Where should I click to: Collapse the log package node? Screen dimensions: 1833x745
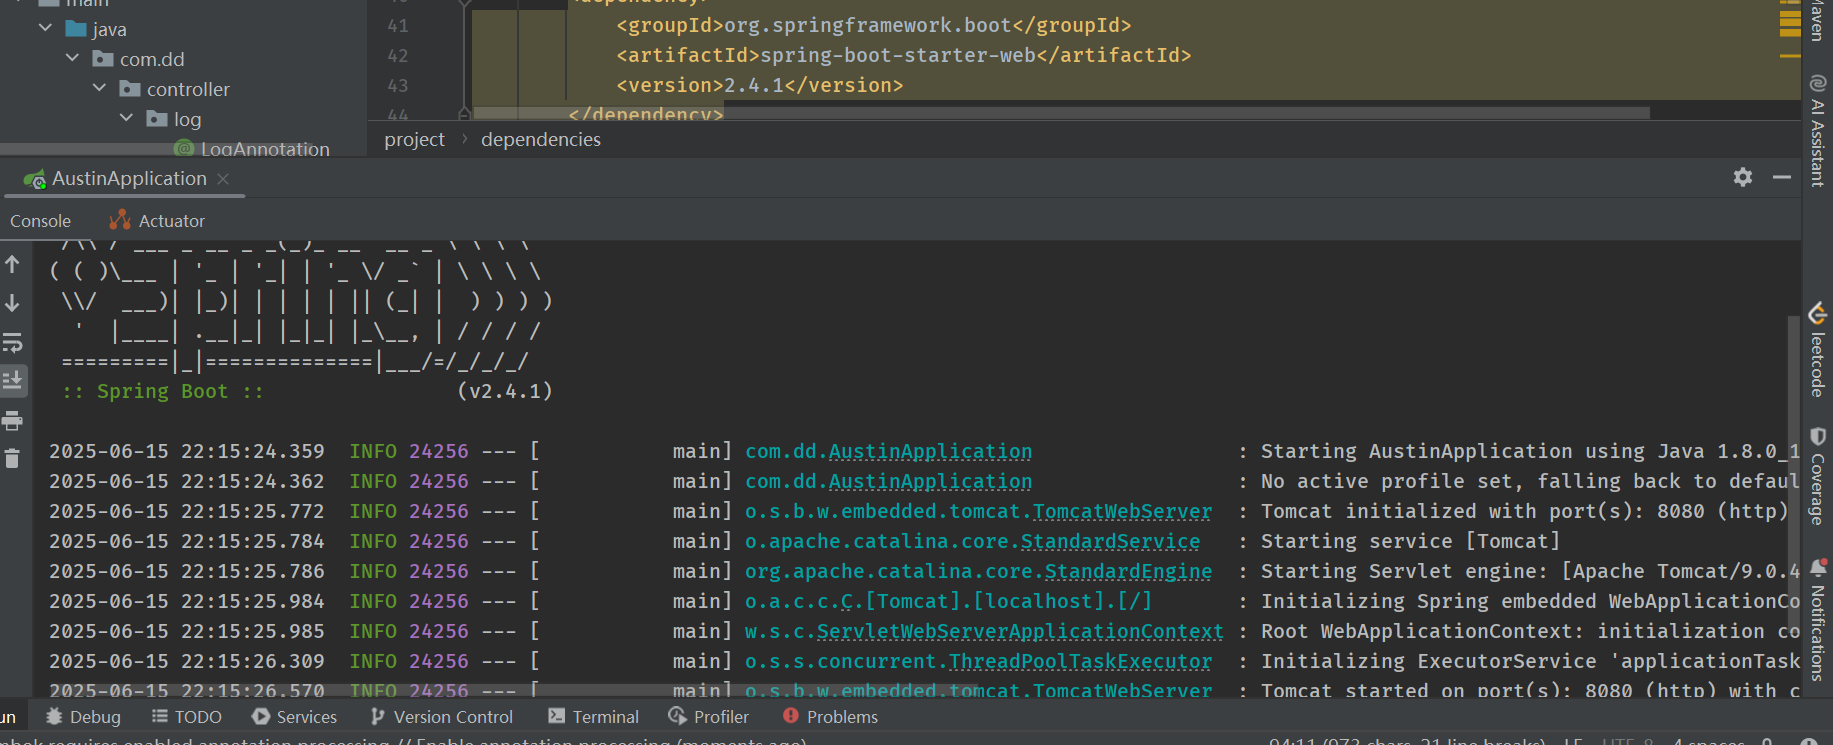(126, 119)
